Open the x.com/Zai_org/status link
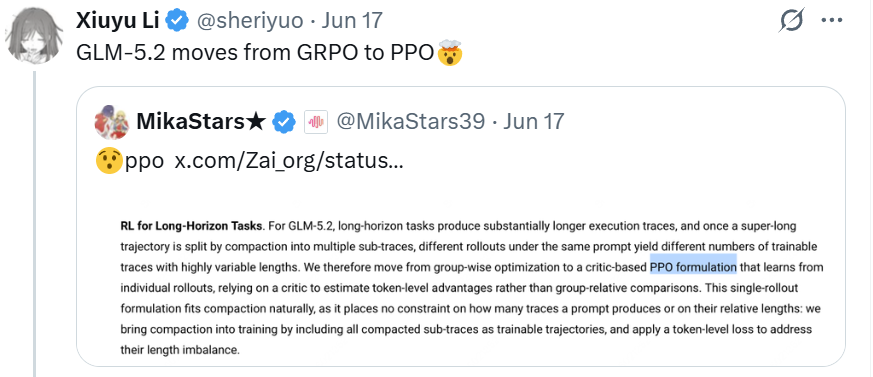The image size is (873, 377). point(289,161)
